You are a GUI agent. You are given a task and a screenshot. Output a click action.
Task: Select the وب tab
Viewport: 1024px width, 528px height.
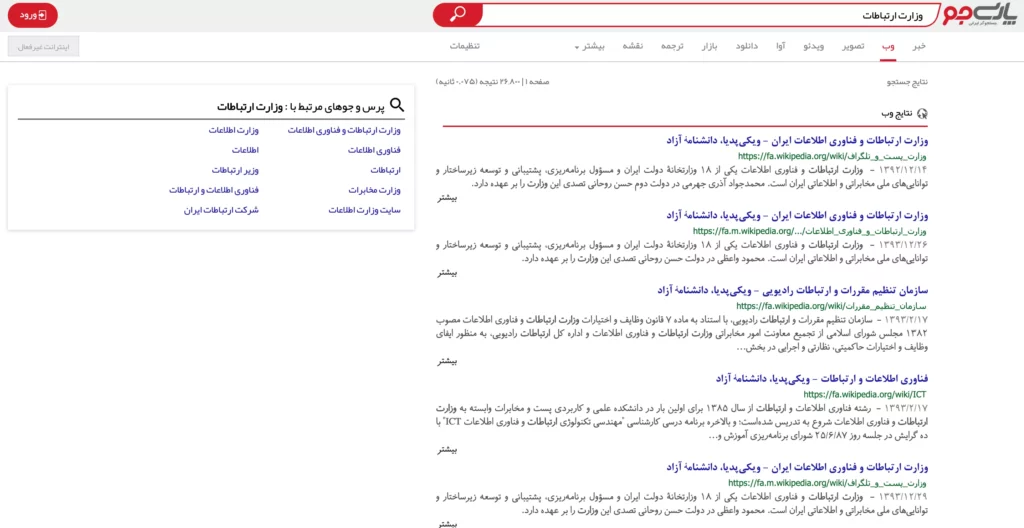(x=888, y=46)
